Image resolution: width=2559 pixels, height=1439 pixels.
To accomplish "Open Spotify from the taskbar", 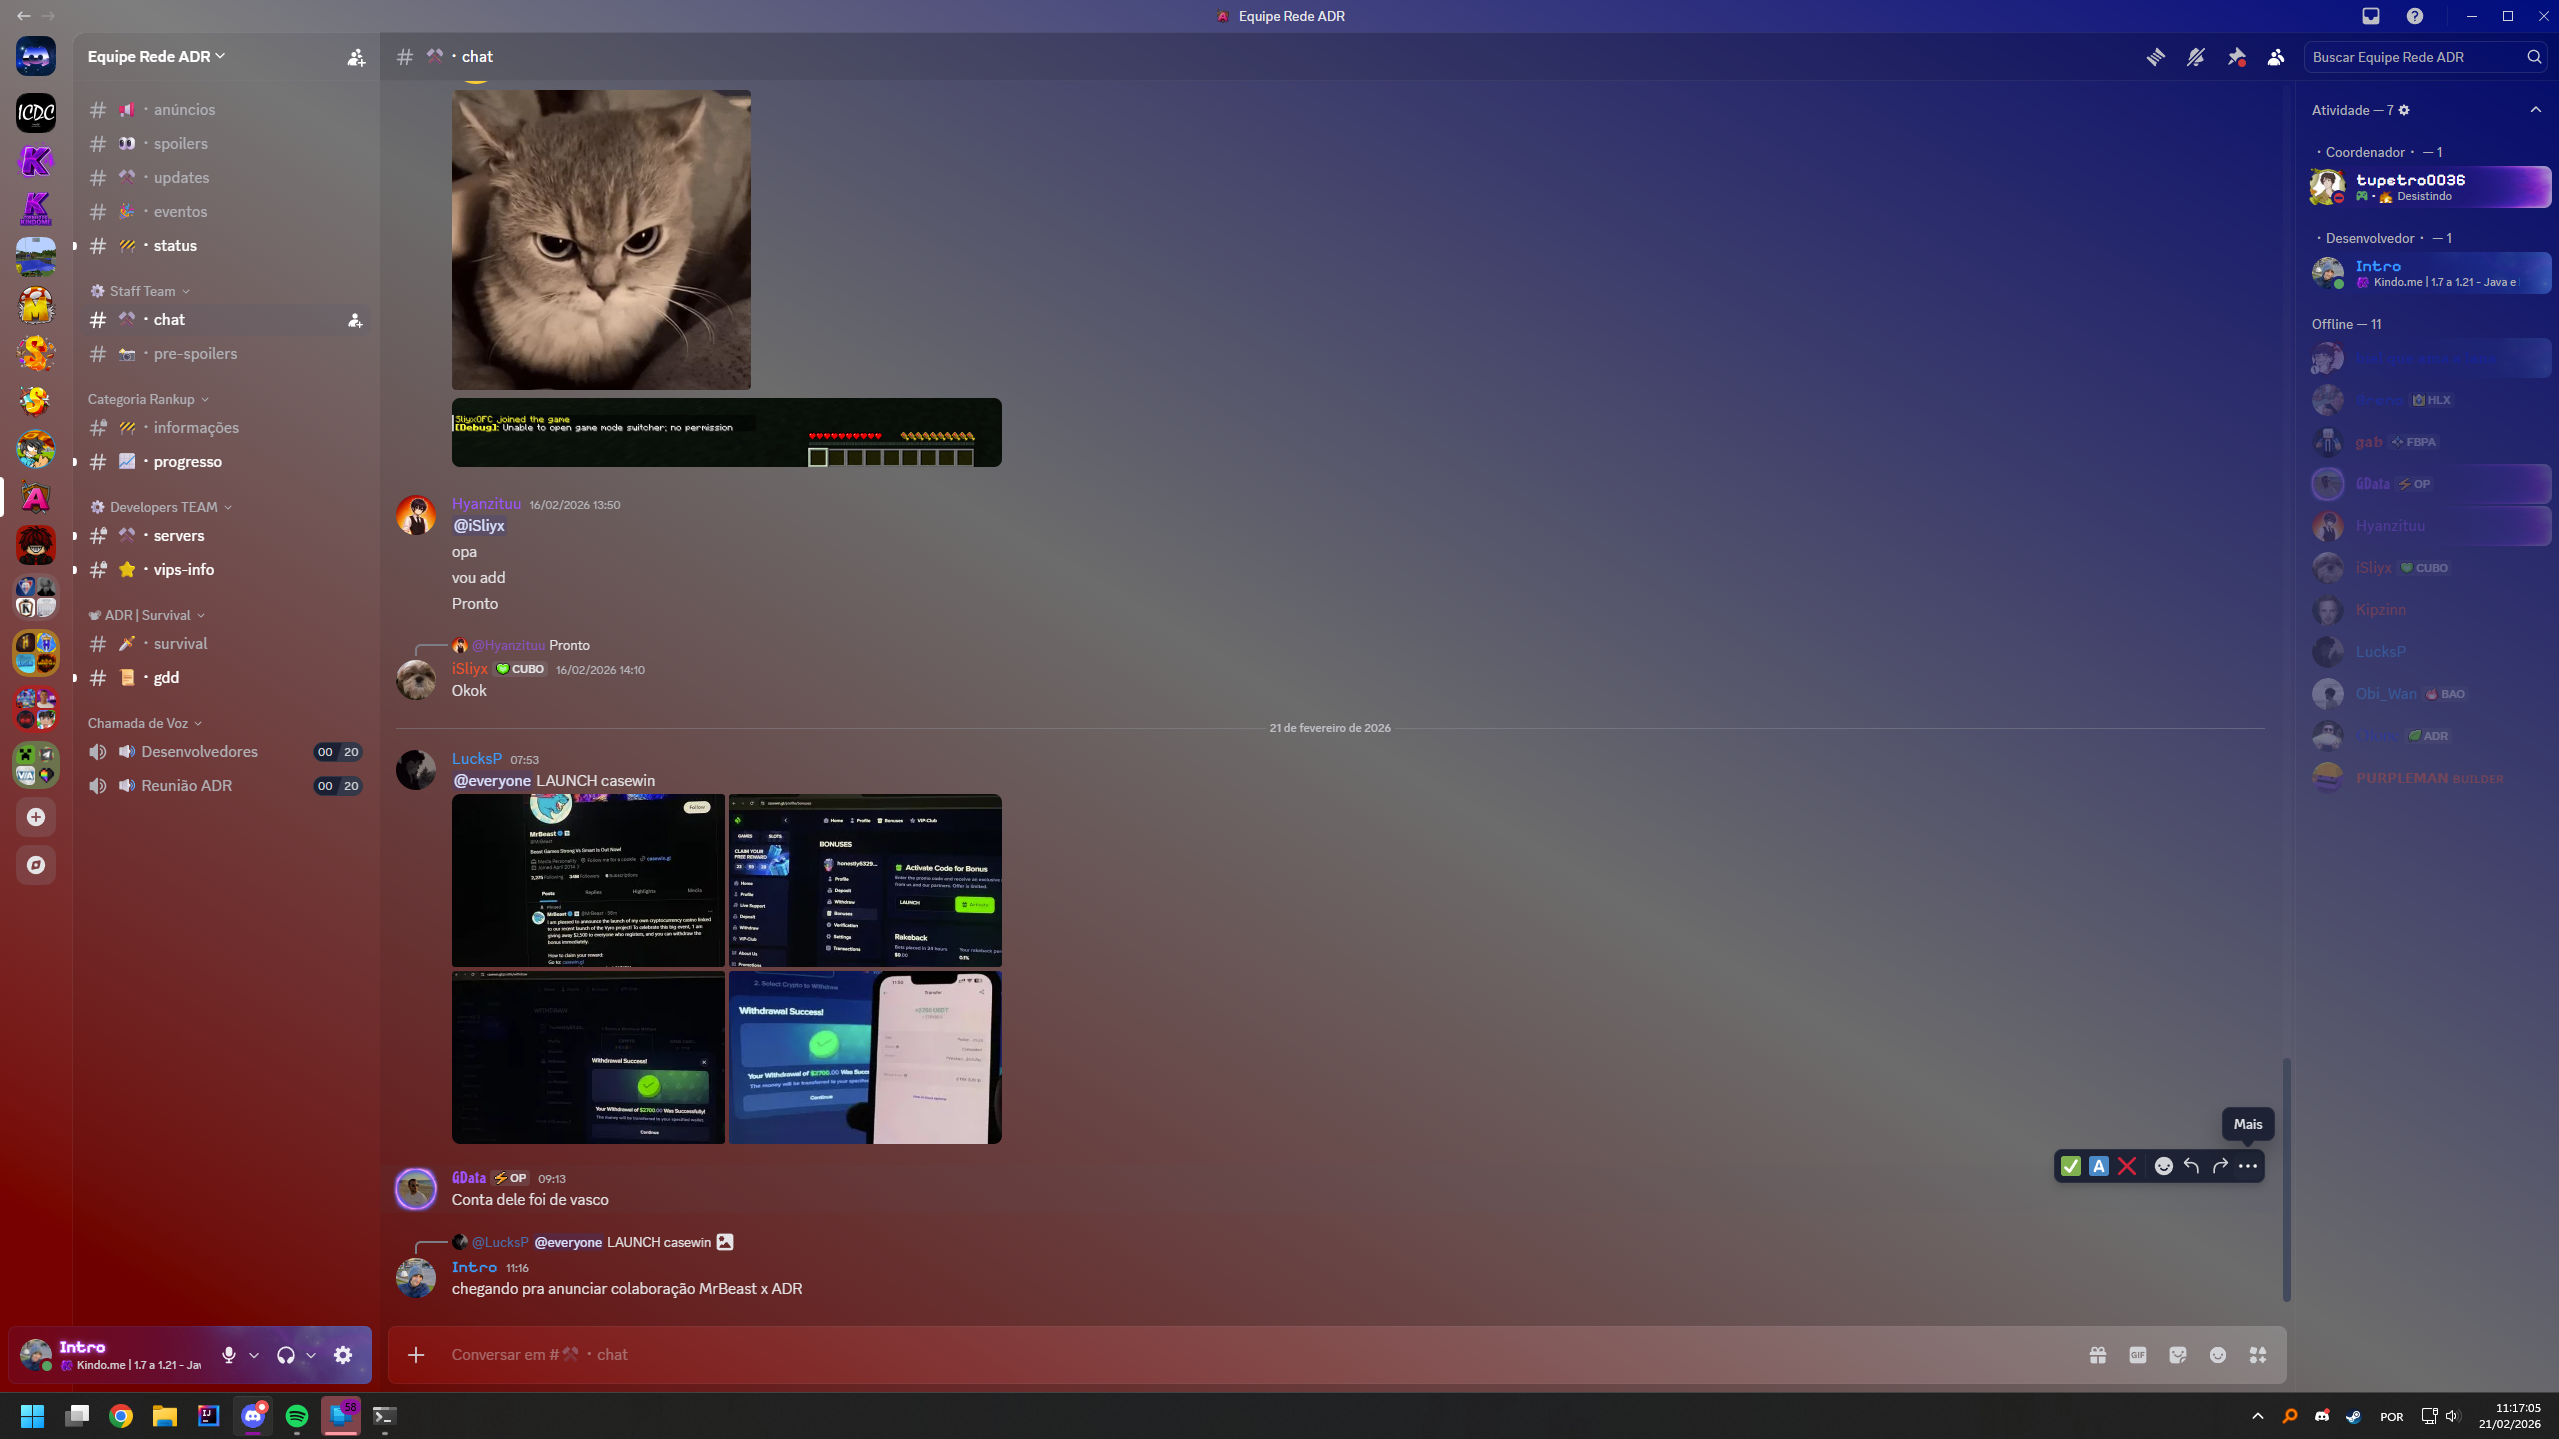I will 294,1417.
